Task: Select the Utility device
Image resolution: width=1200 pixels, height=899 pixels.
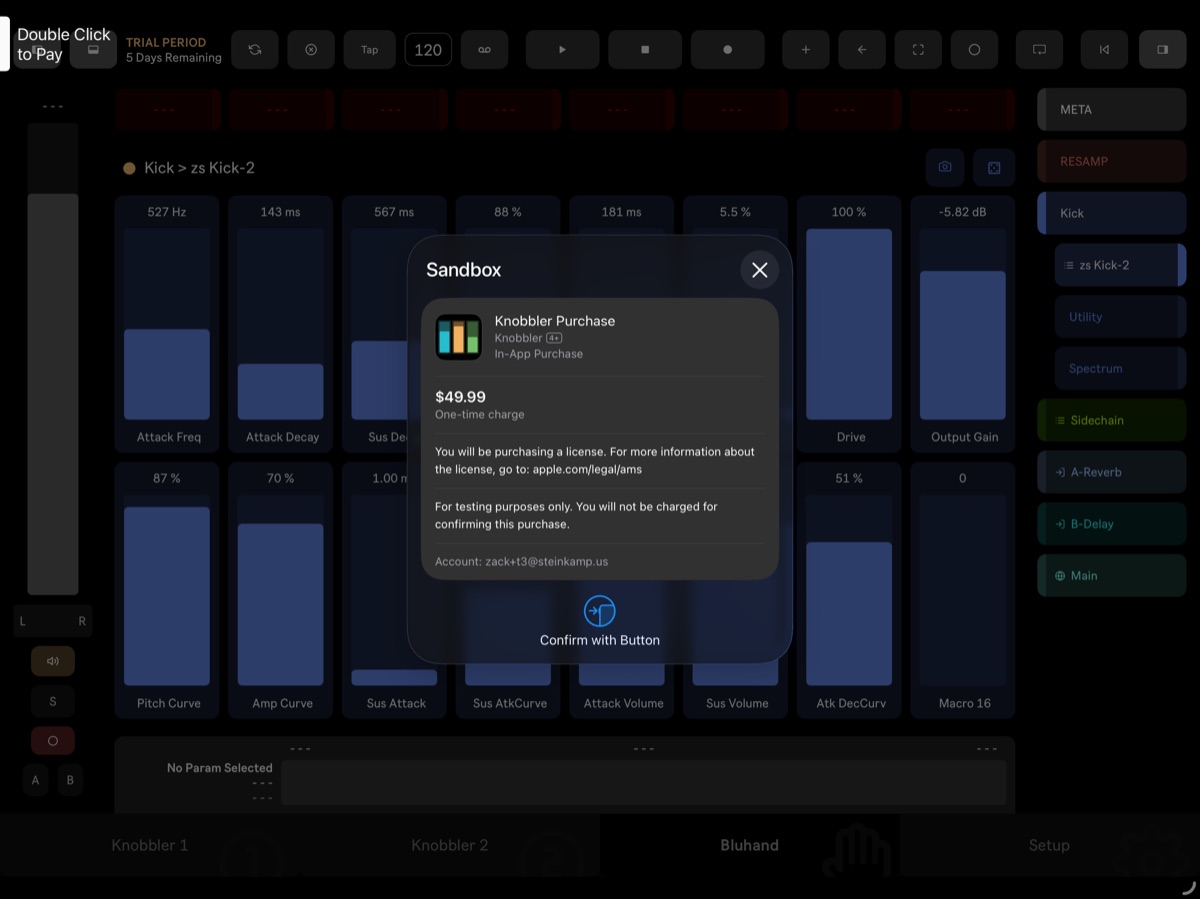Action: (x=1120, y=317)
